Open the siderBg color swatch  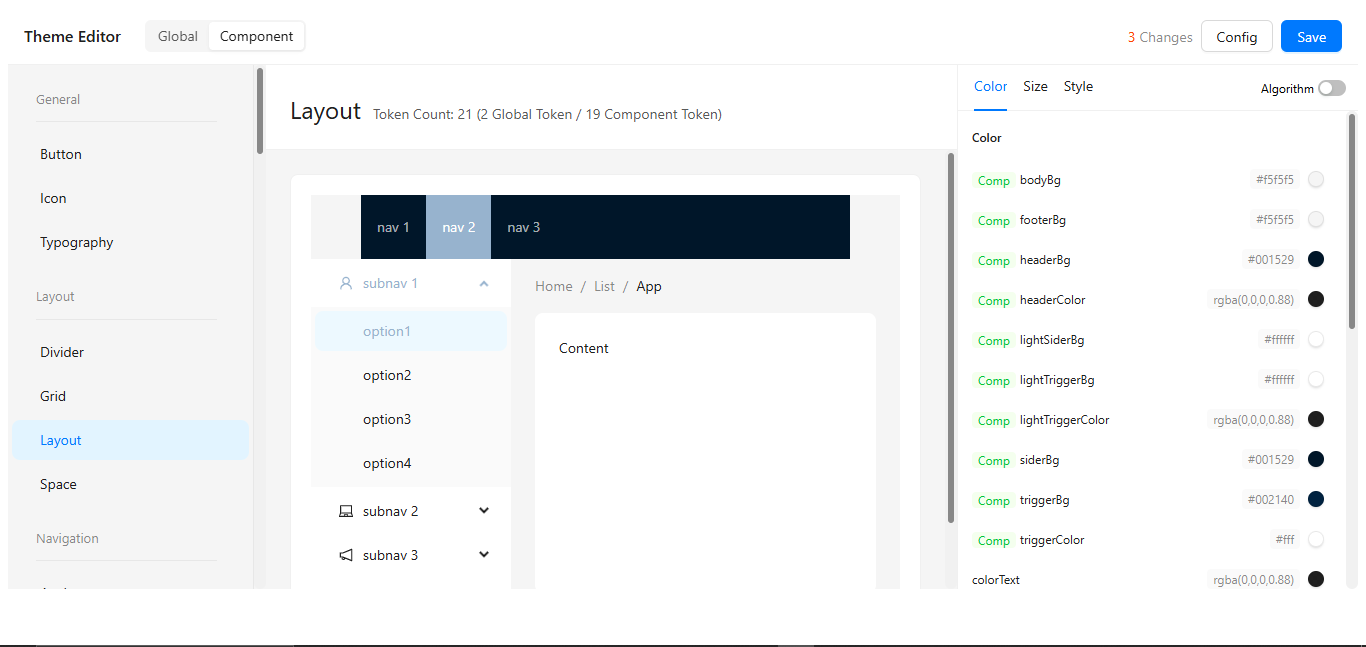coord(1316,459)
